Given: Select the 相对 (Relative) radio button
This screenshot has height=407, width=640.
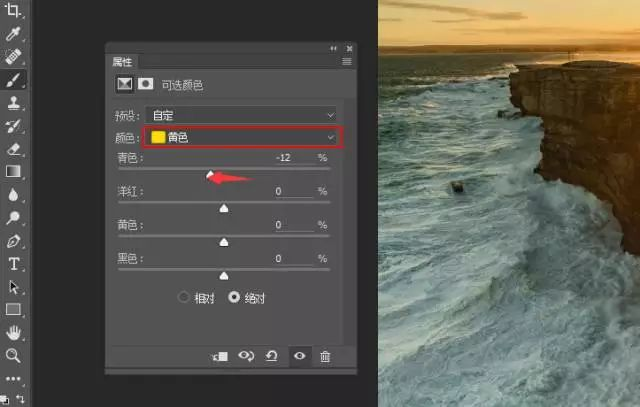Looking at the screenshot, I should [x=183, y=297].
